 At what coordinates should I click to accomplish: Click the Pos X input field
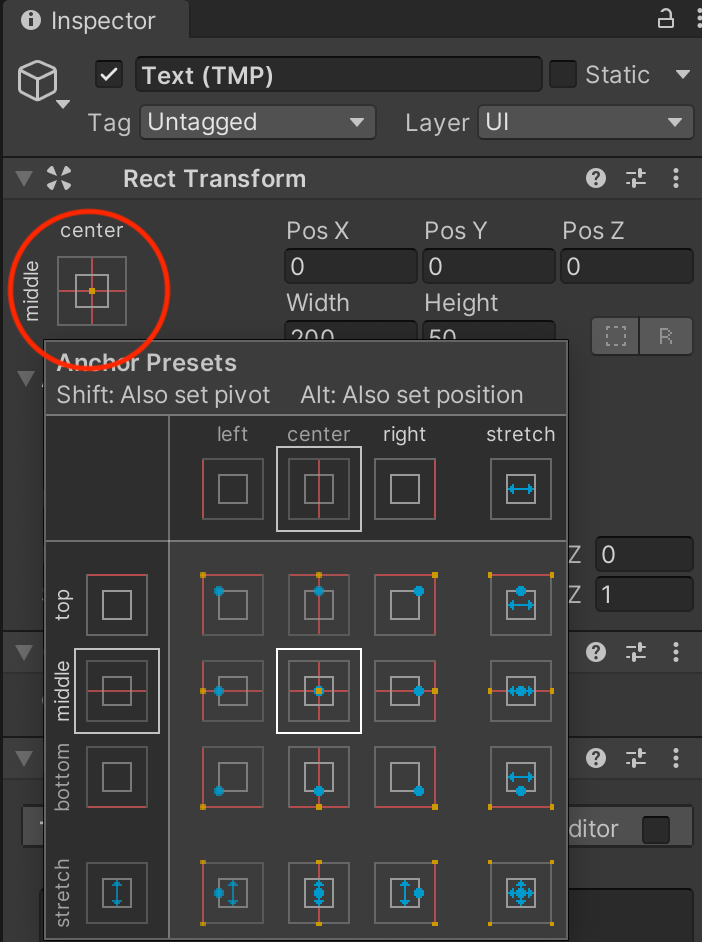point(350,266)
